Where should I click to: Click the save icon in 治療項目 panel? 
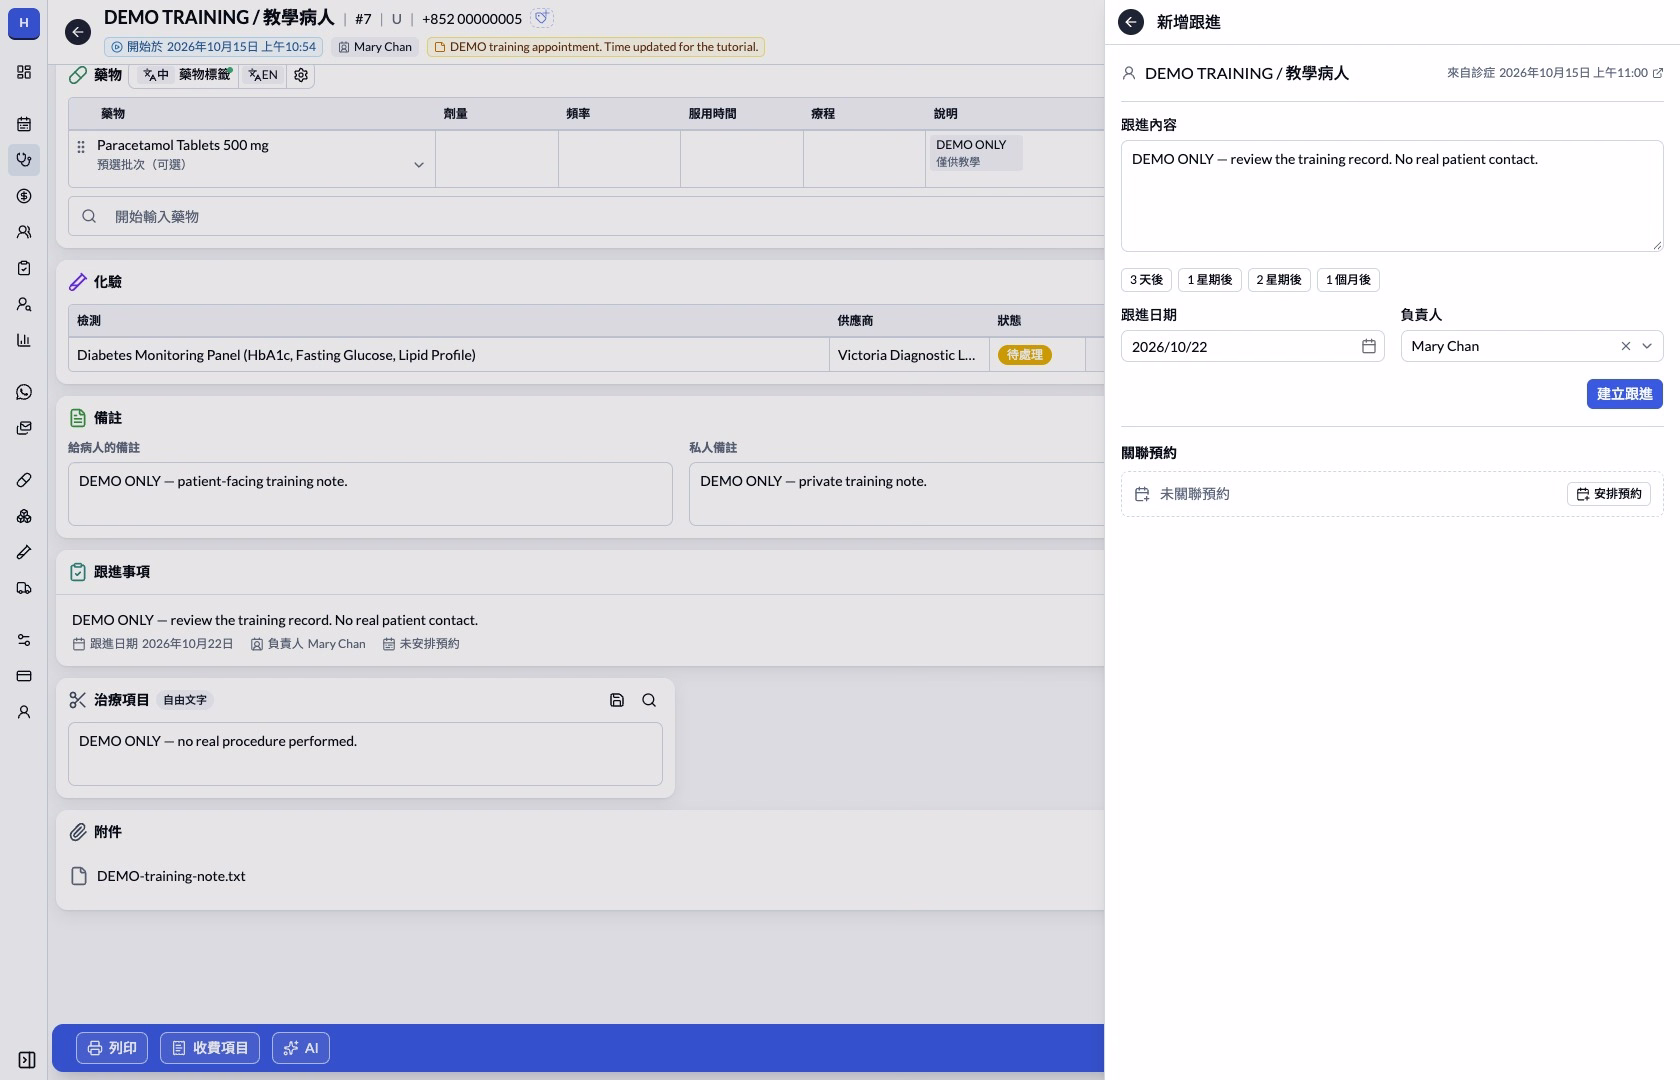click(x=617, y=700)
